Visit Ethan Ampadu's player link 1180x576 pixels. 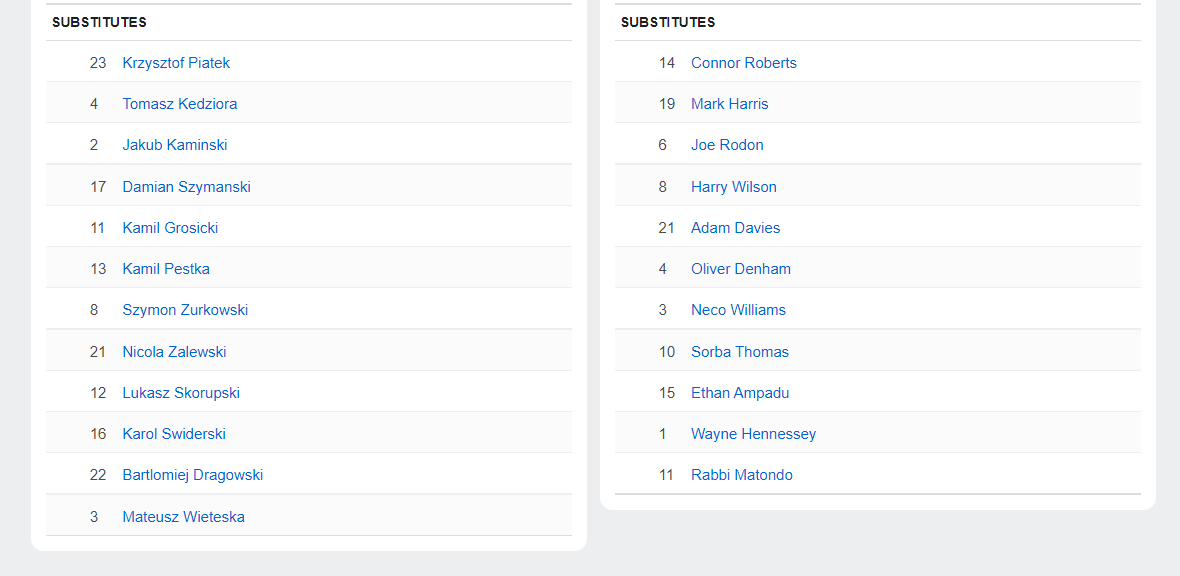click(x=740, y=393)
